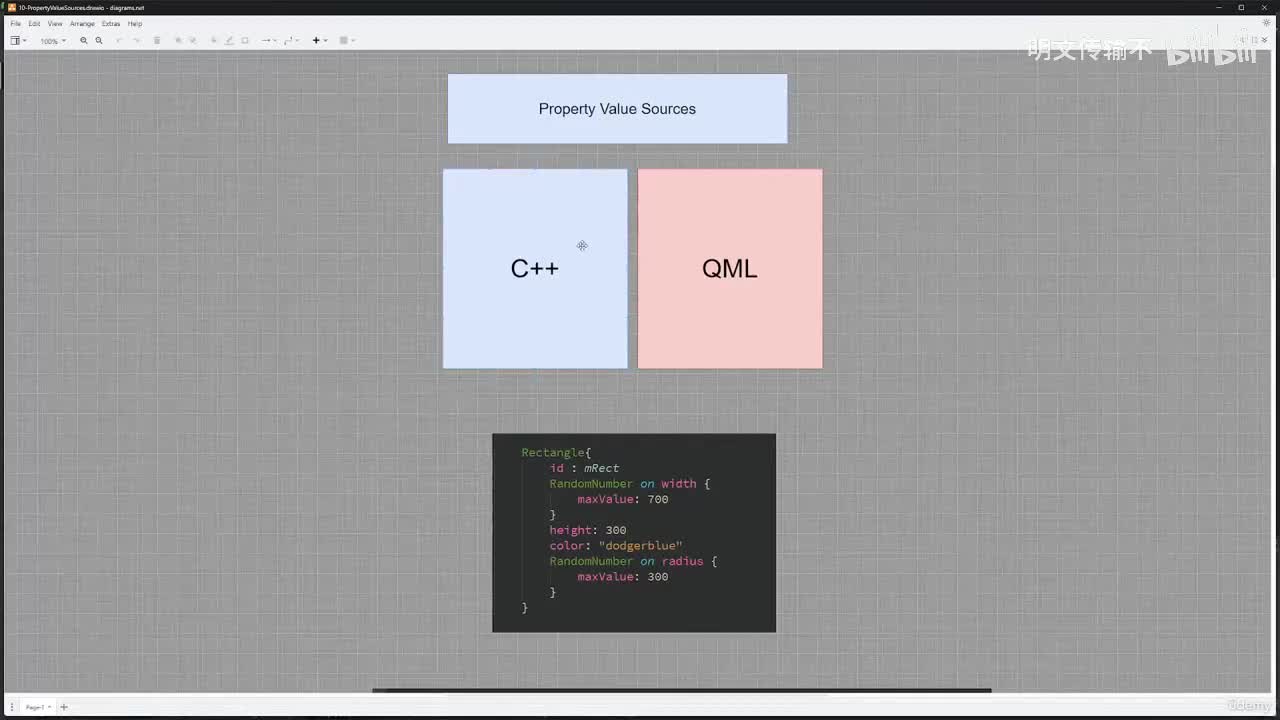Click the horizontal scrollbar at the bottom
The height and width of the screenshot is (720, 1280).
click(682, 690)
